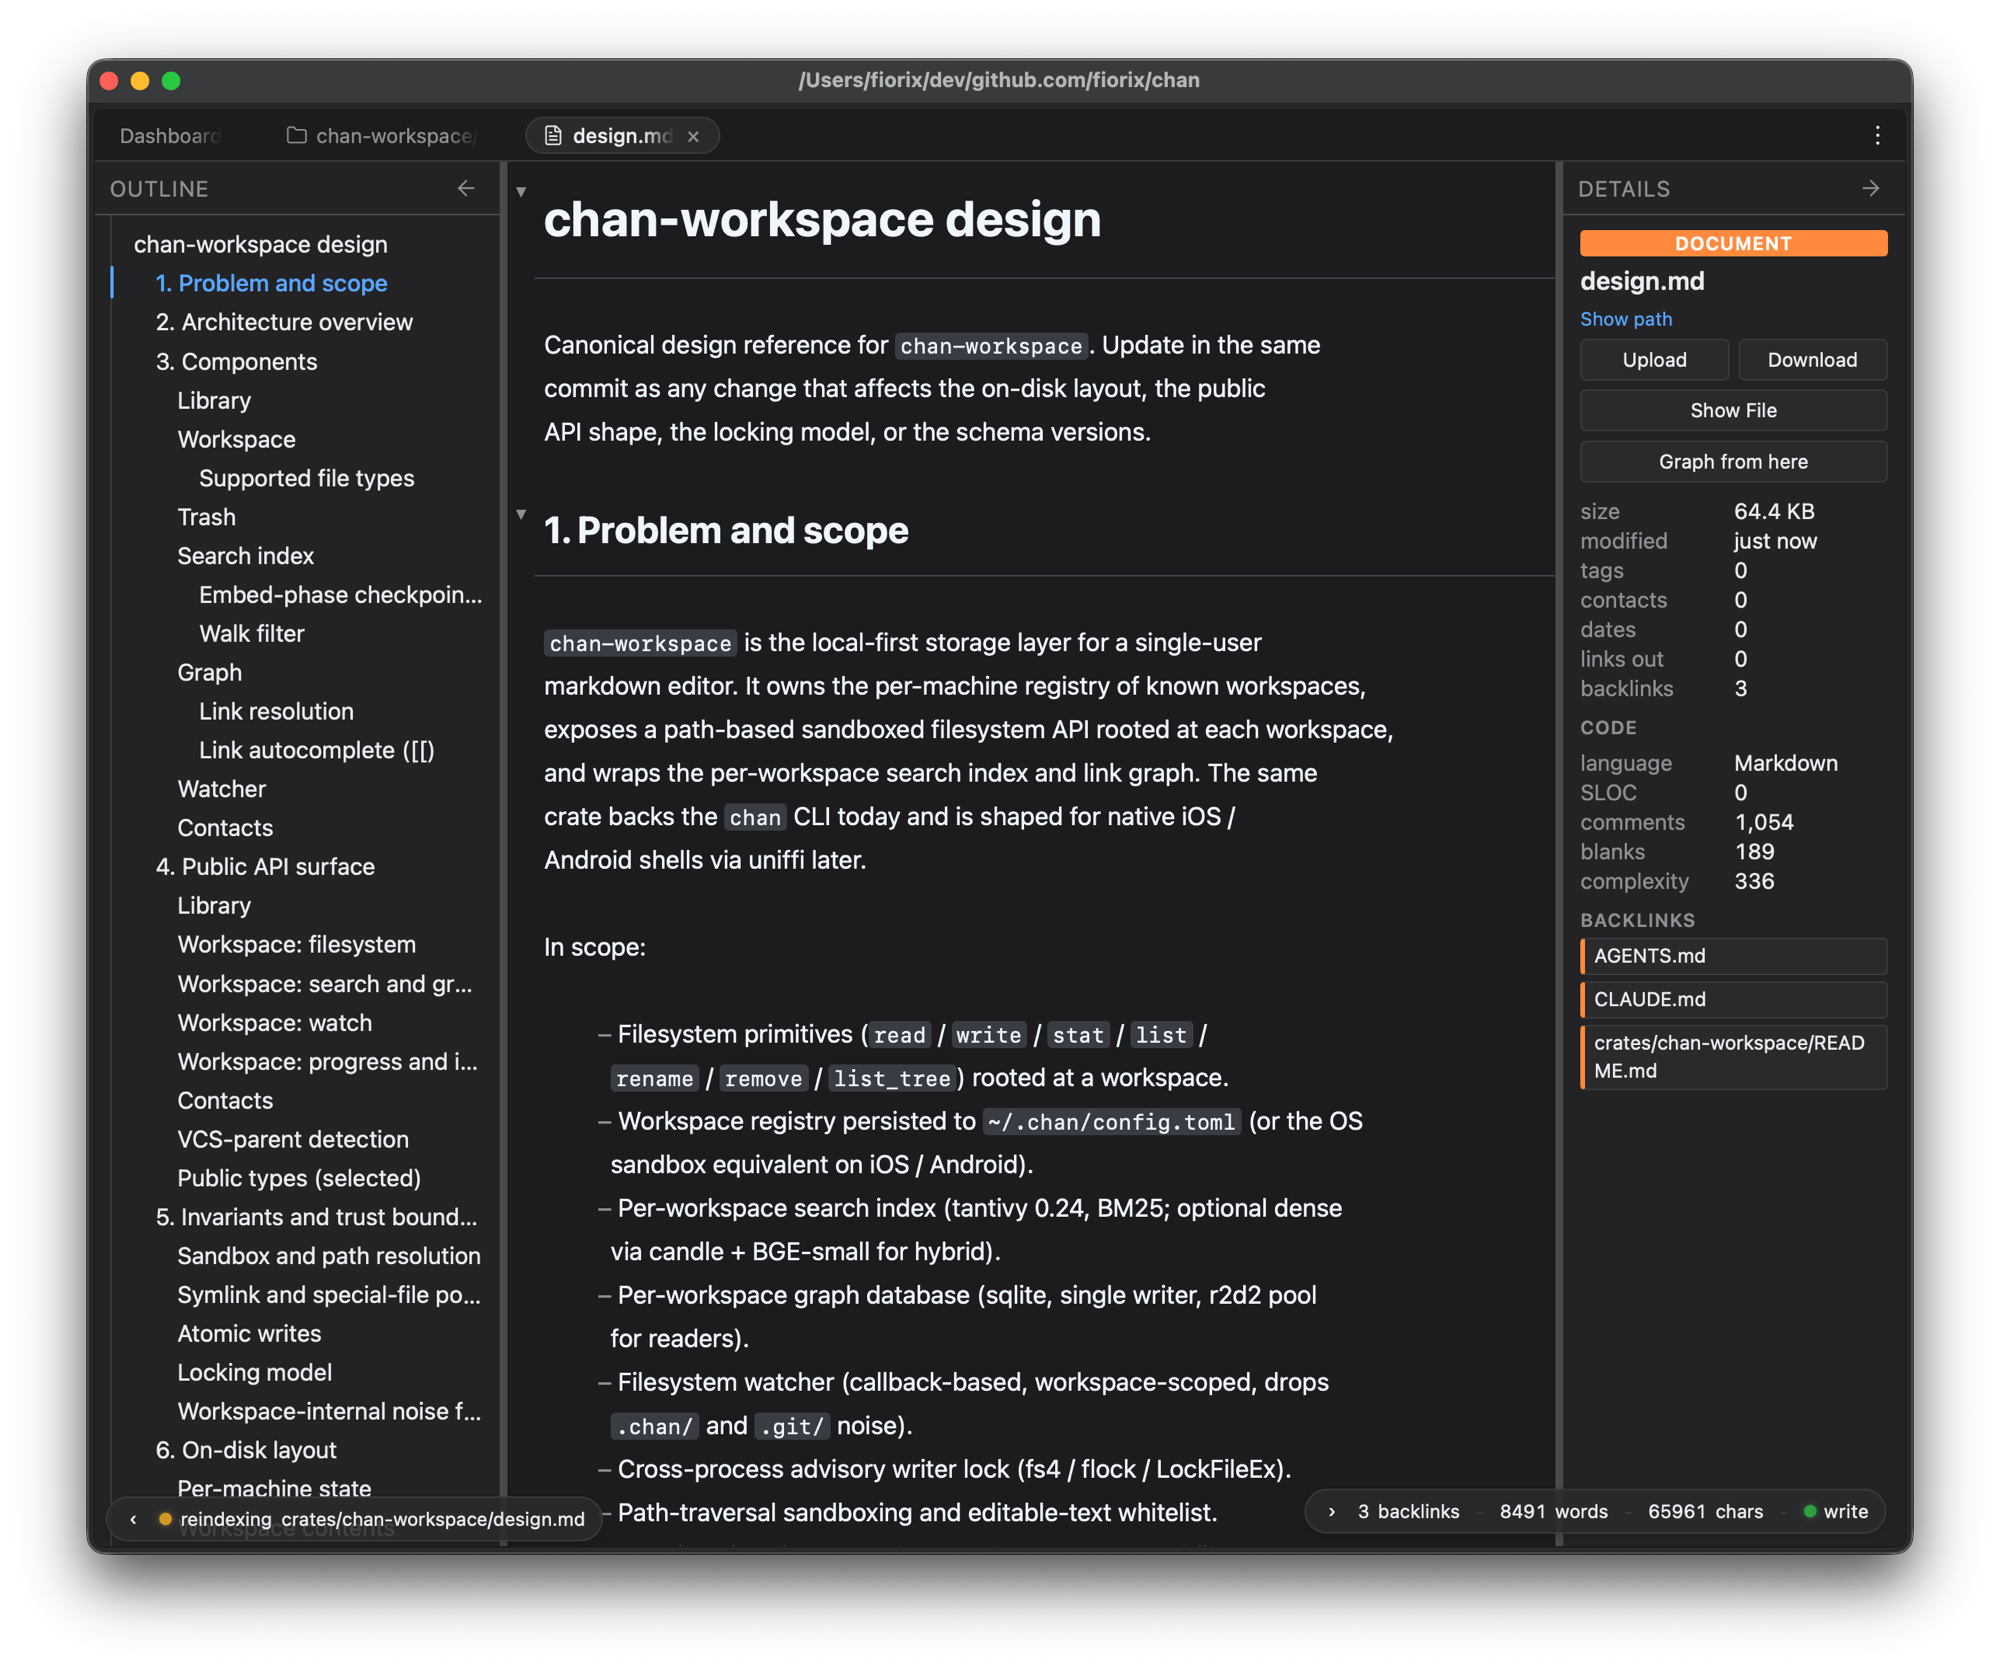Viewport: 2000px width, 1669px height.
Task: Click the reindexing crates/chan-workspace/design.md status text
Action: pyautogui.click(x=382, y=1519)
